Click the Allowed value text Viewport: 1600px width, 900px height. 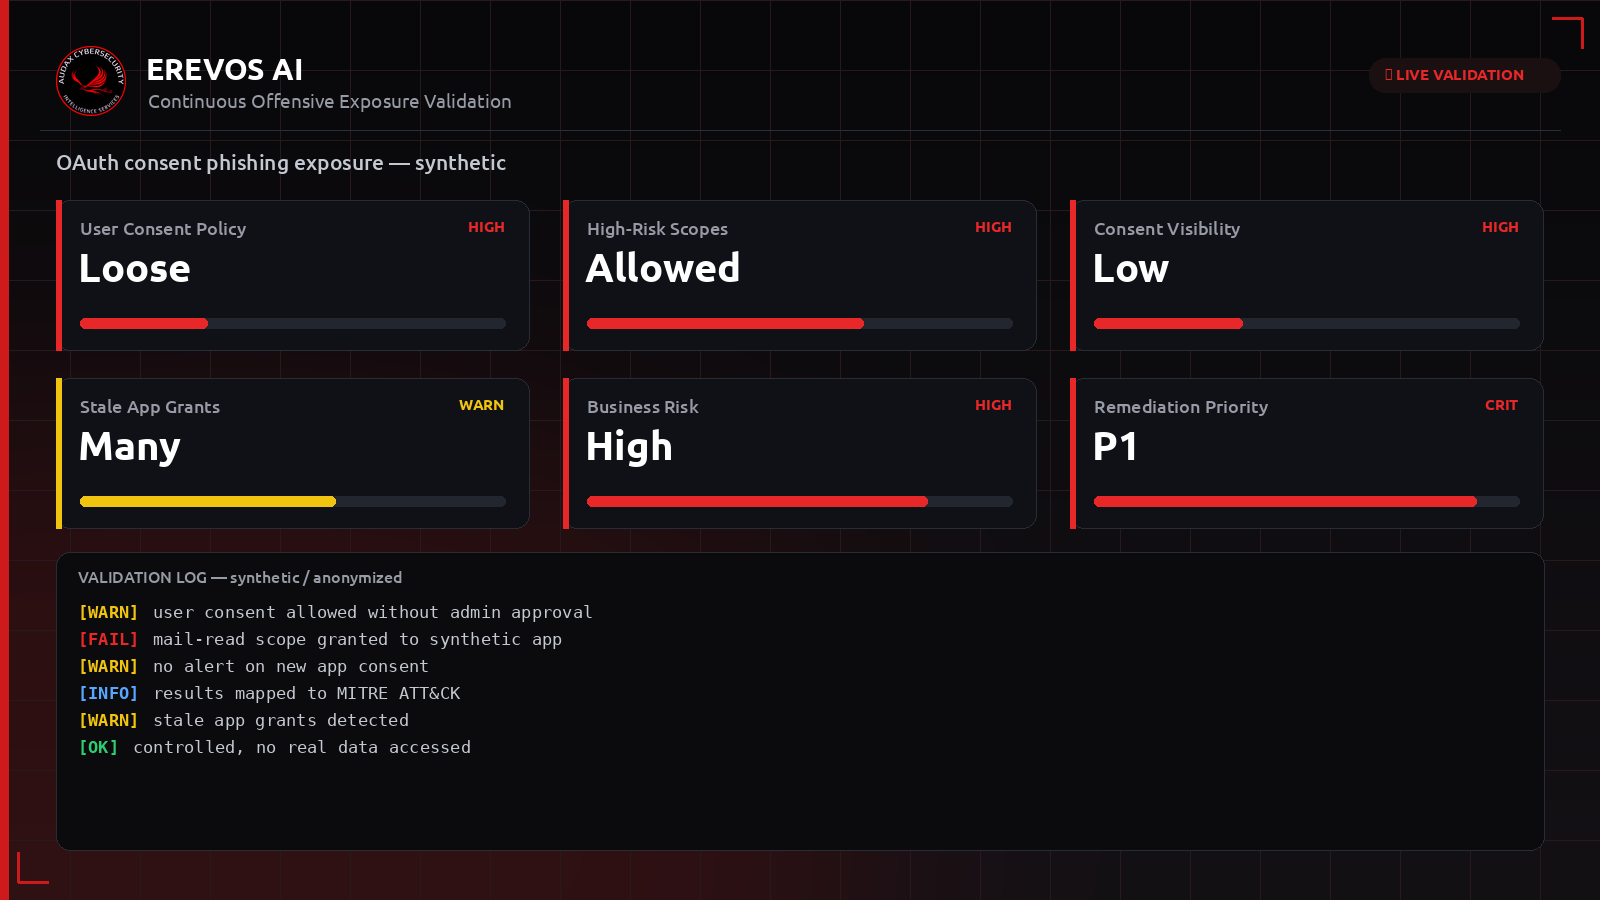[663, 269]
